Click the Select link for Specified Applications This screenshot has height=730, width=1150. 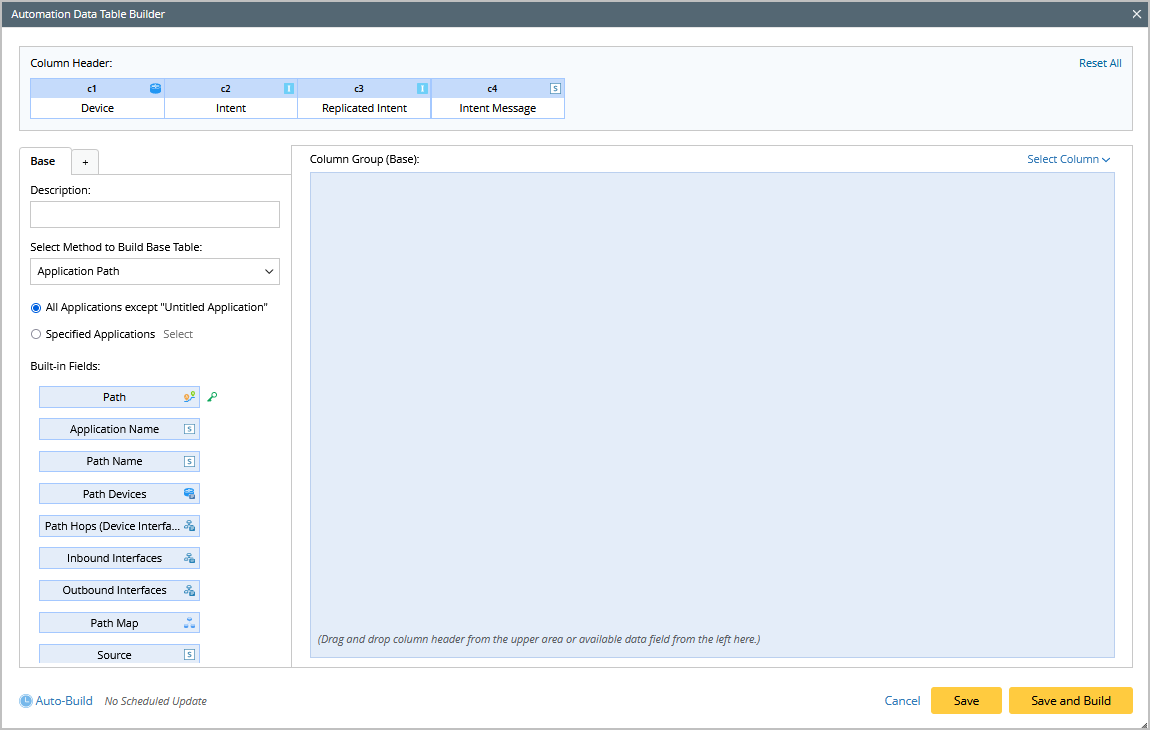(177, 335)
